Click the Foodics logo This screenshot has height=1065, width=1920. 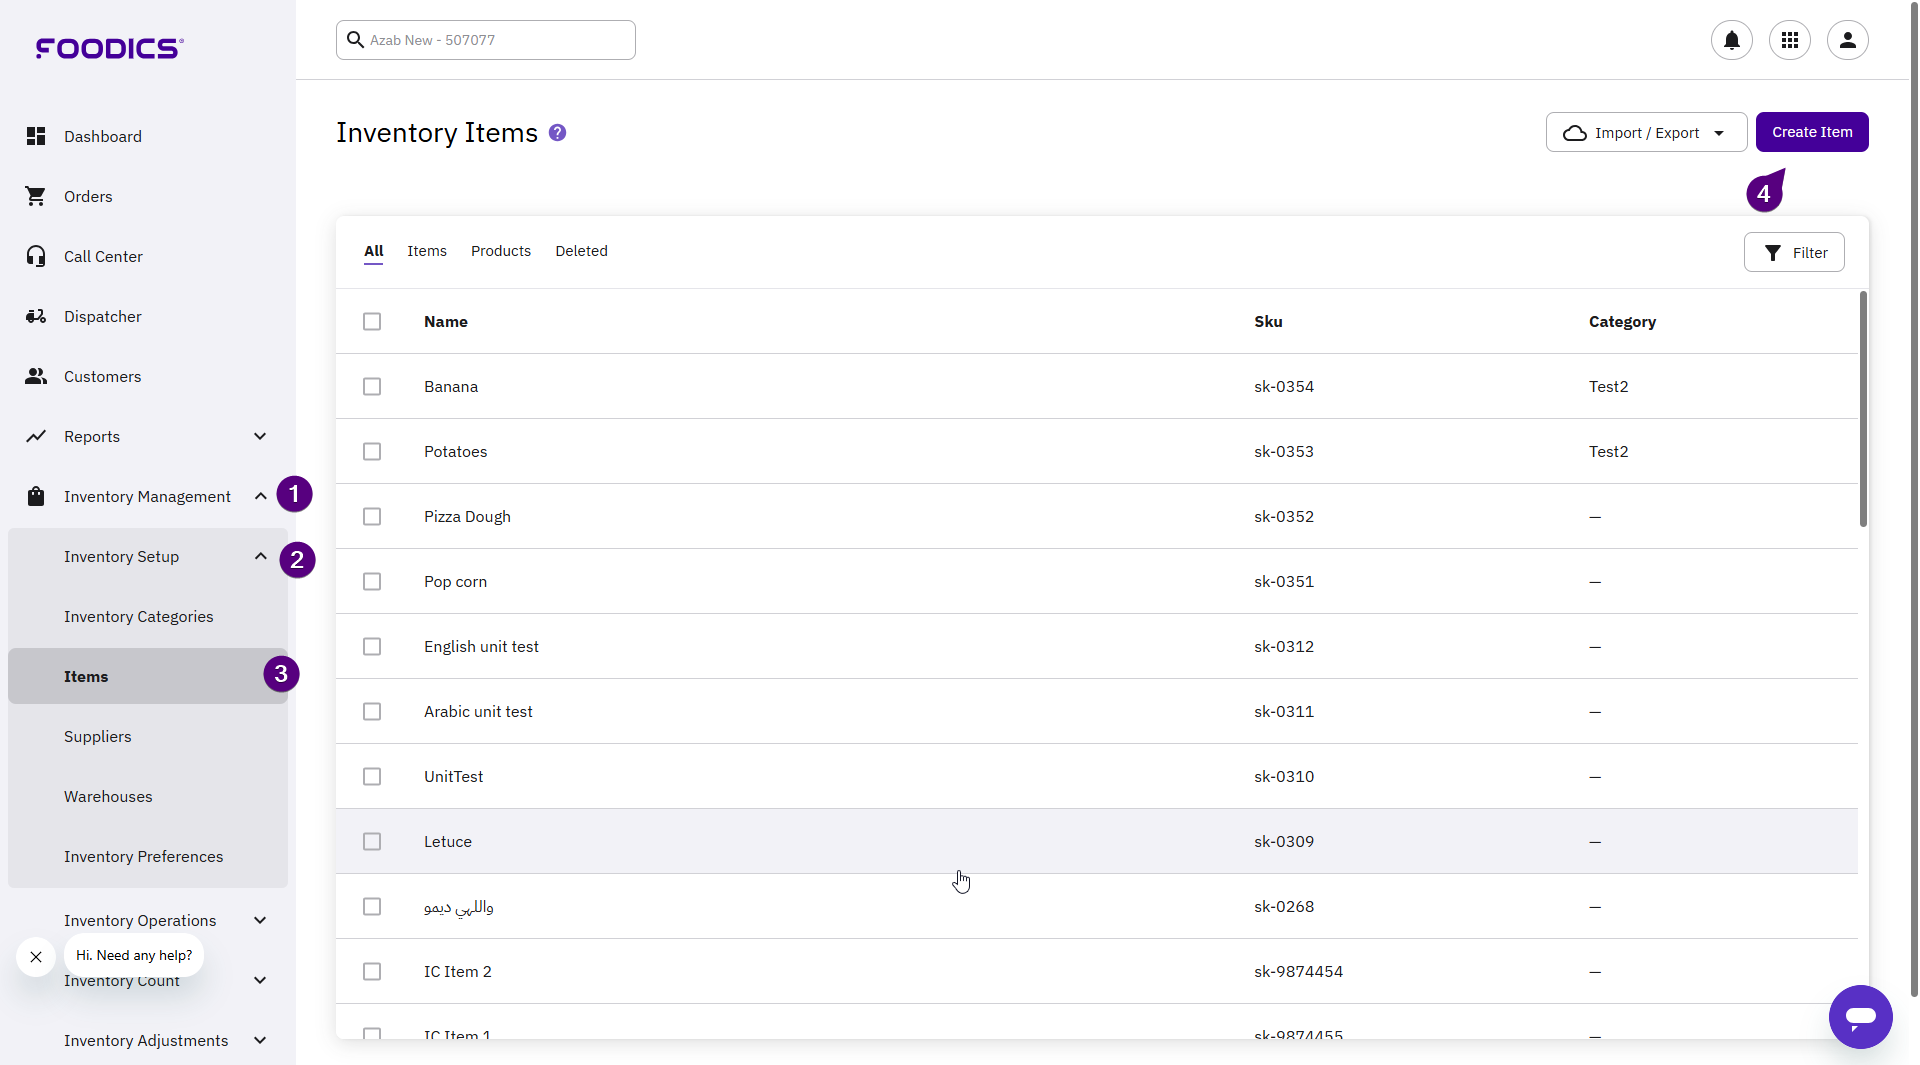109,48
